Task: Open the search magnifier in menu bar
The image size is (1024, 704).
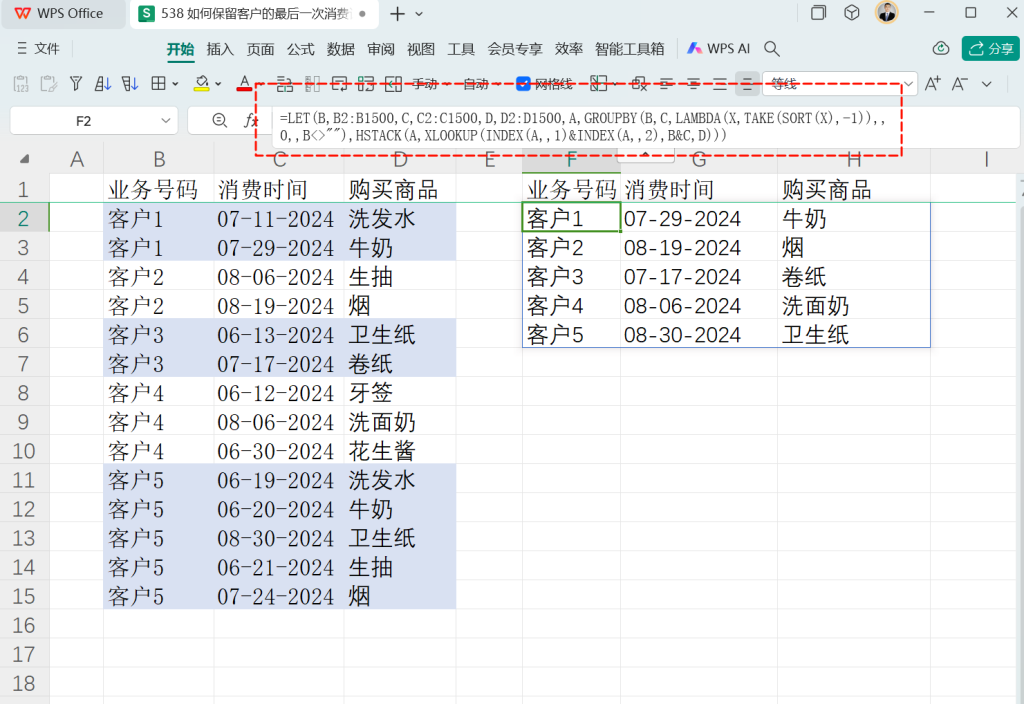Action: click(x=772, y=49)
